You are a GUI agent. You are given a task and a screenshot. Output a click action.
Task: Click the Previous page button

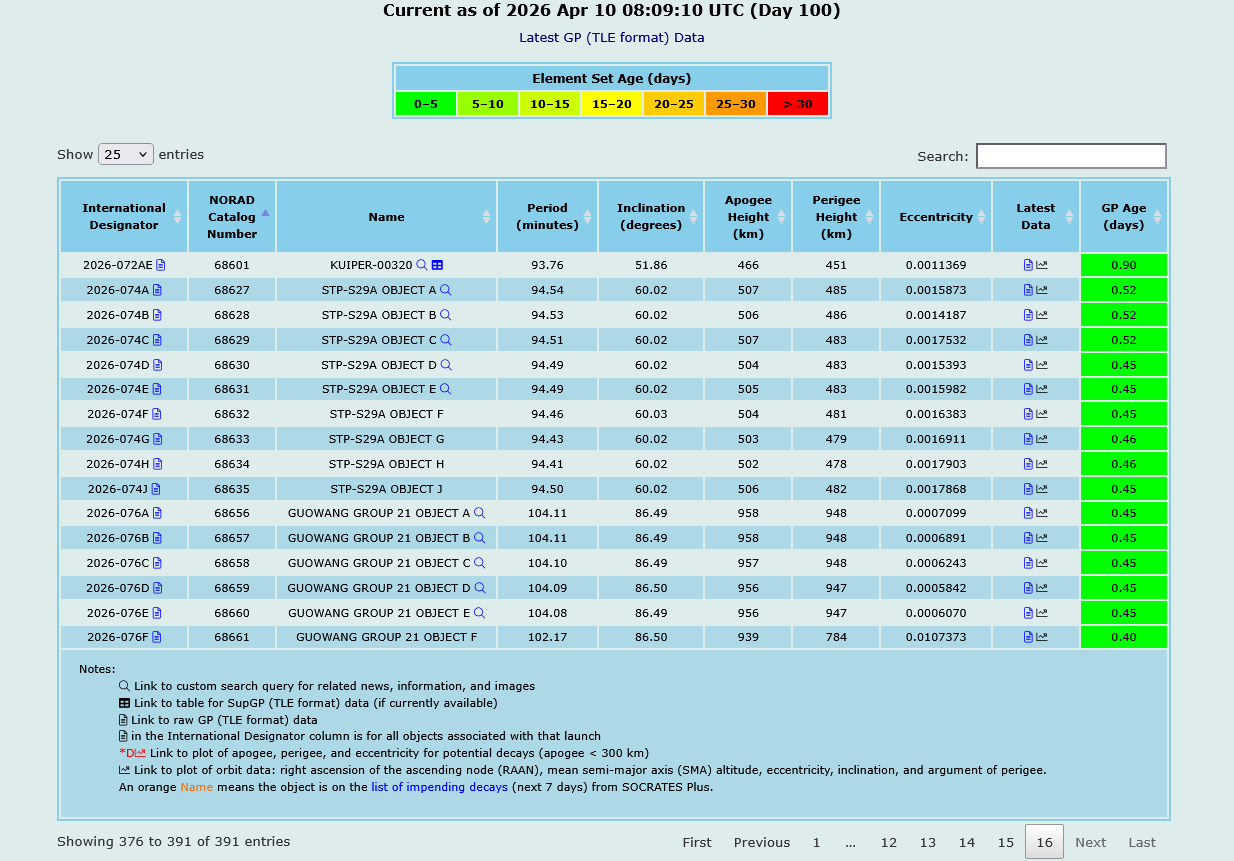[761, 842]
